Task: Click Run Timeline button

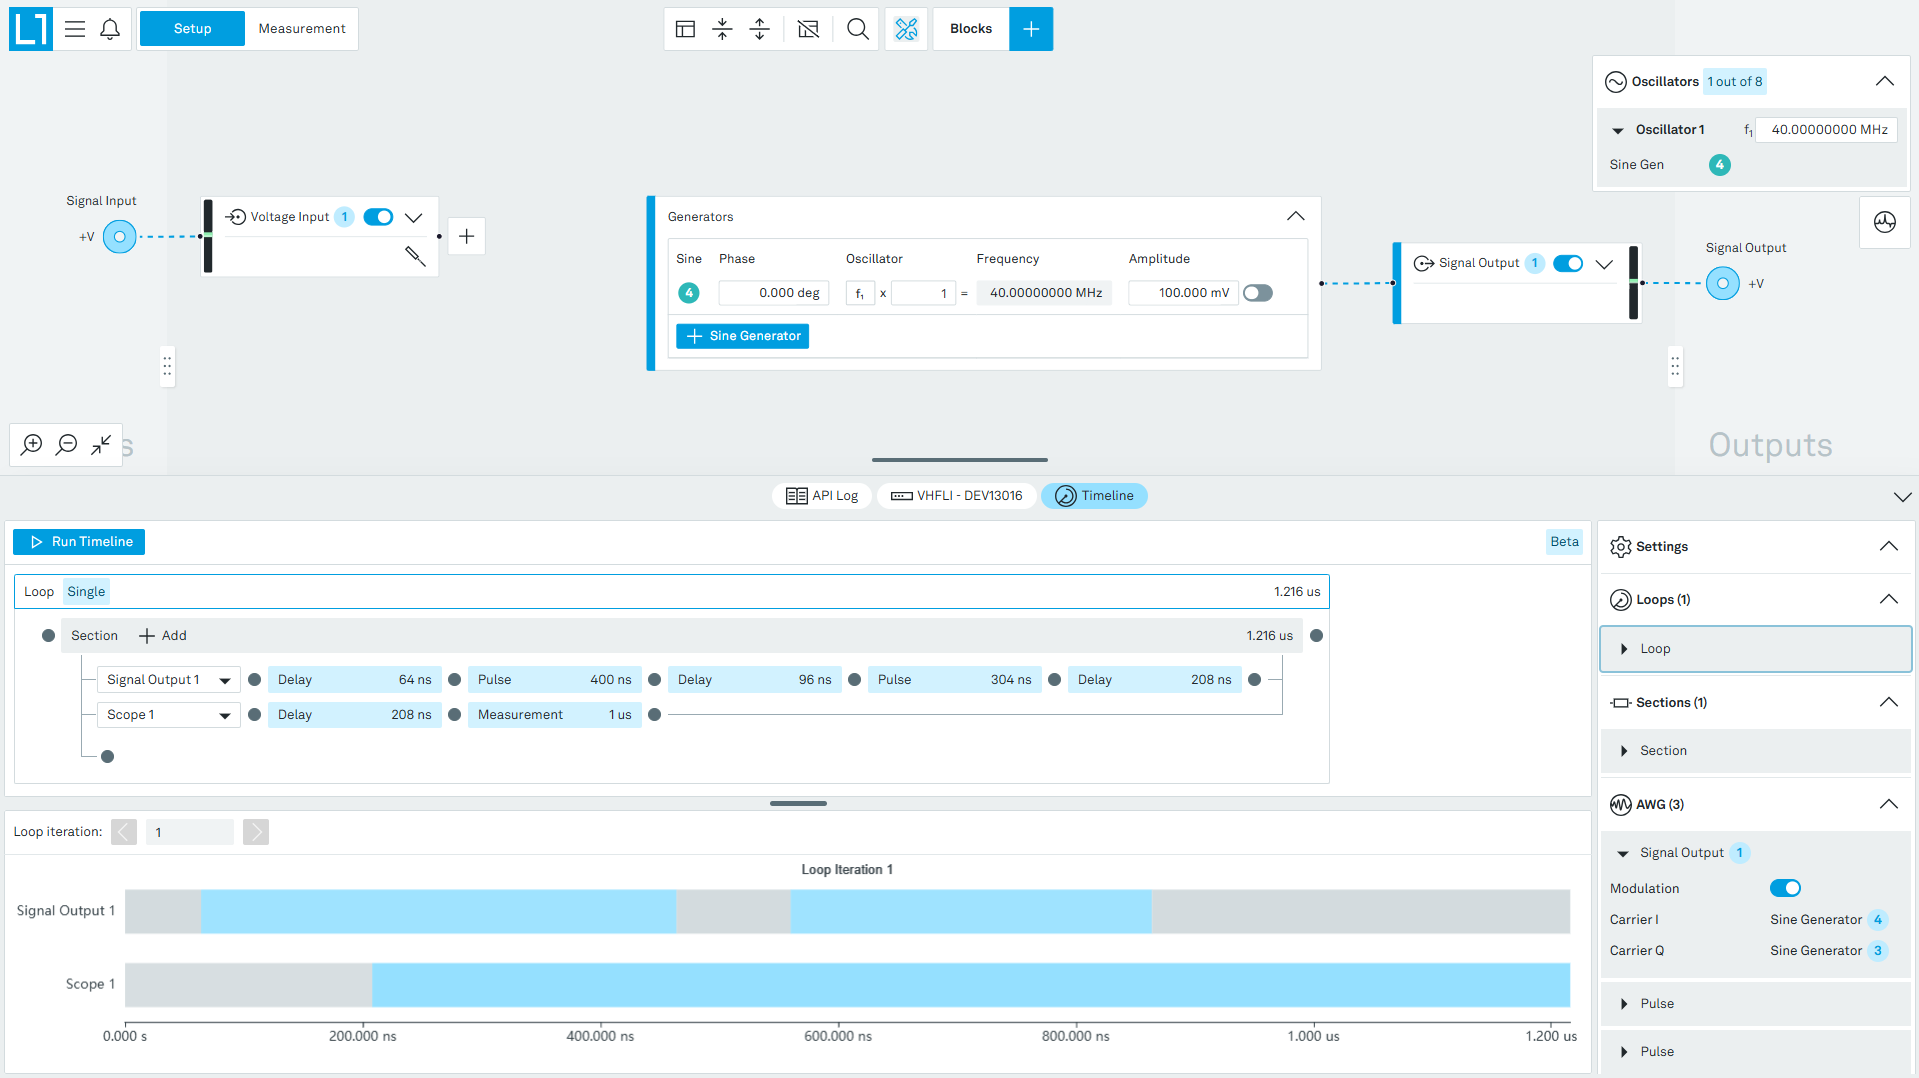Action: tap(79, 542)
